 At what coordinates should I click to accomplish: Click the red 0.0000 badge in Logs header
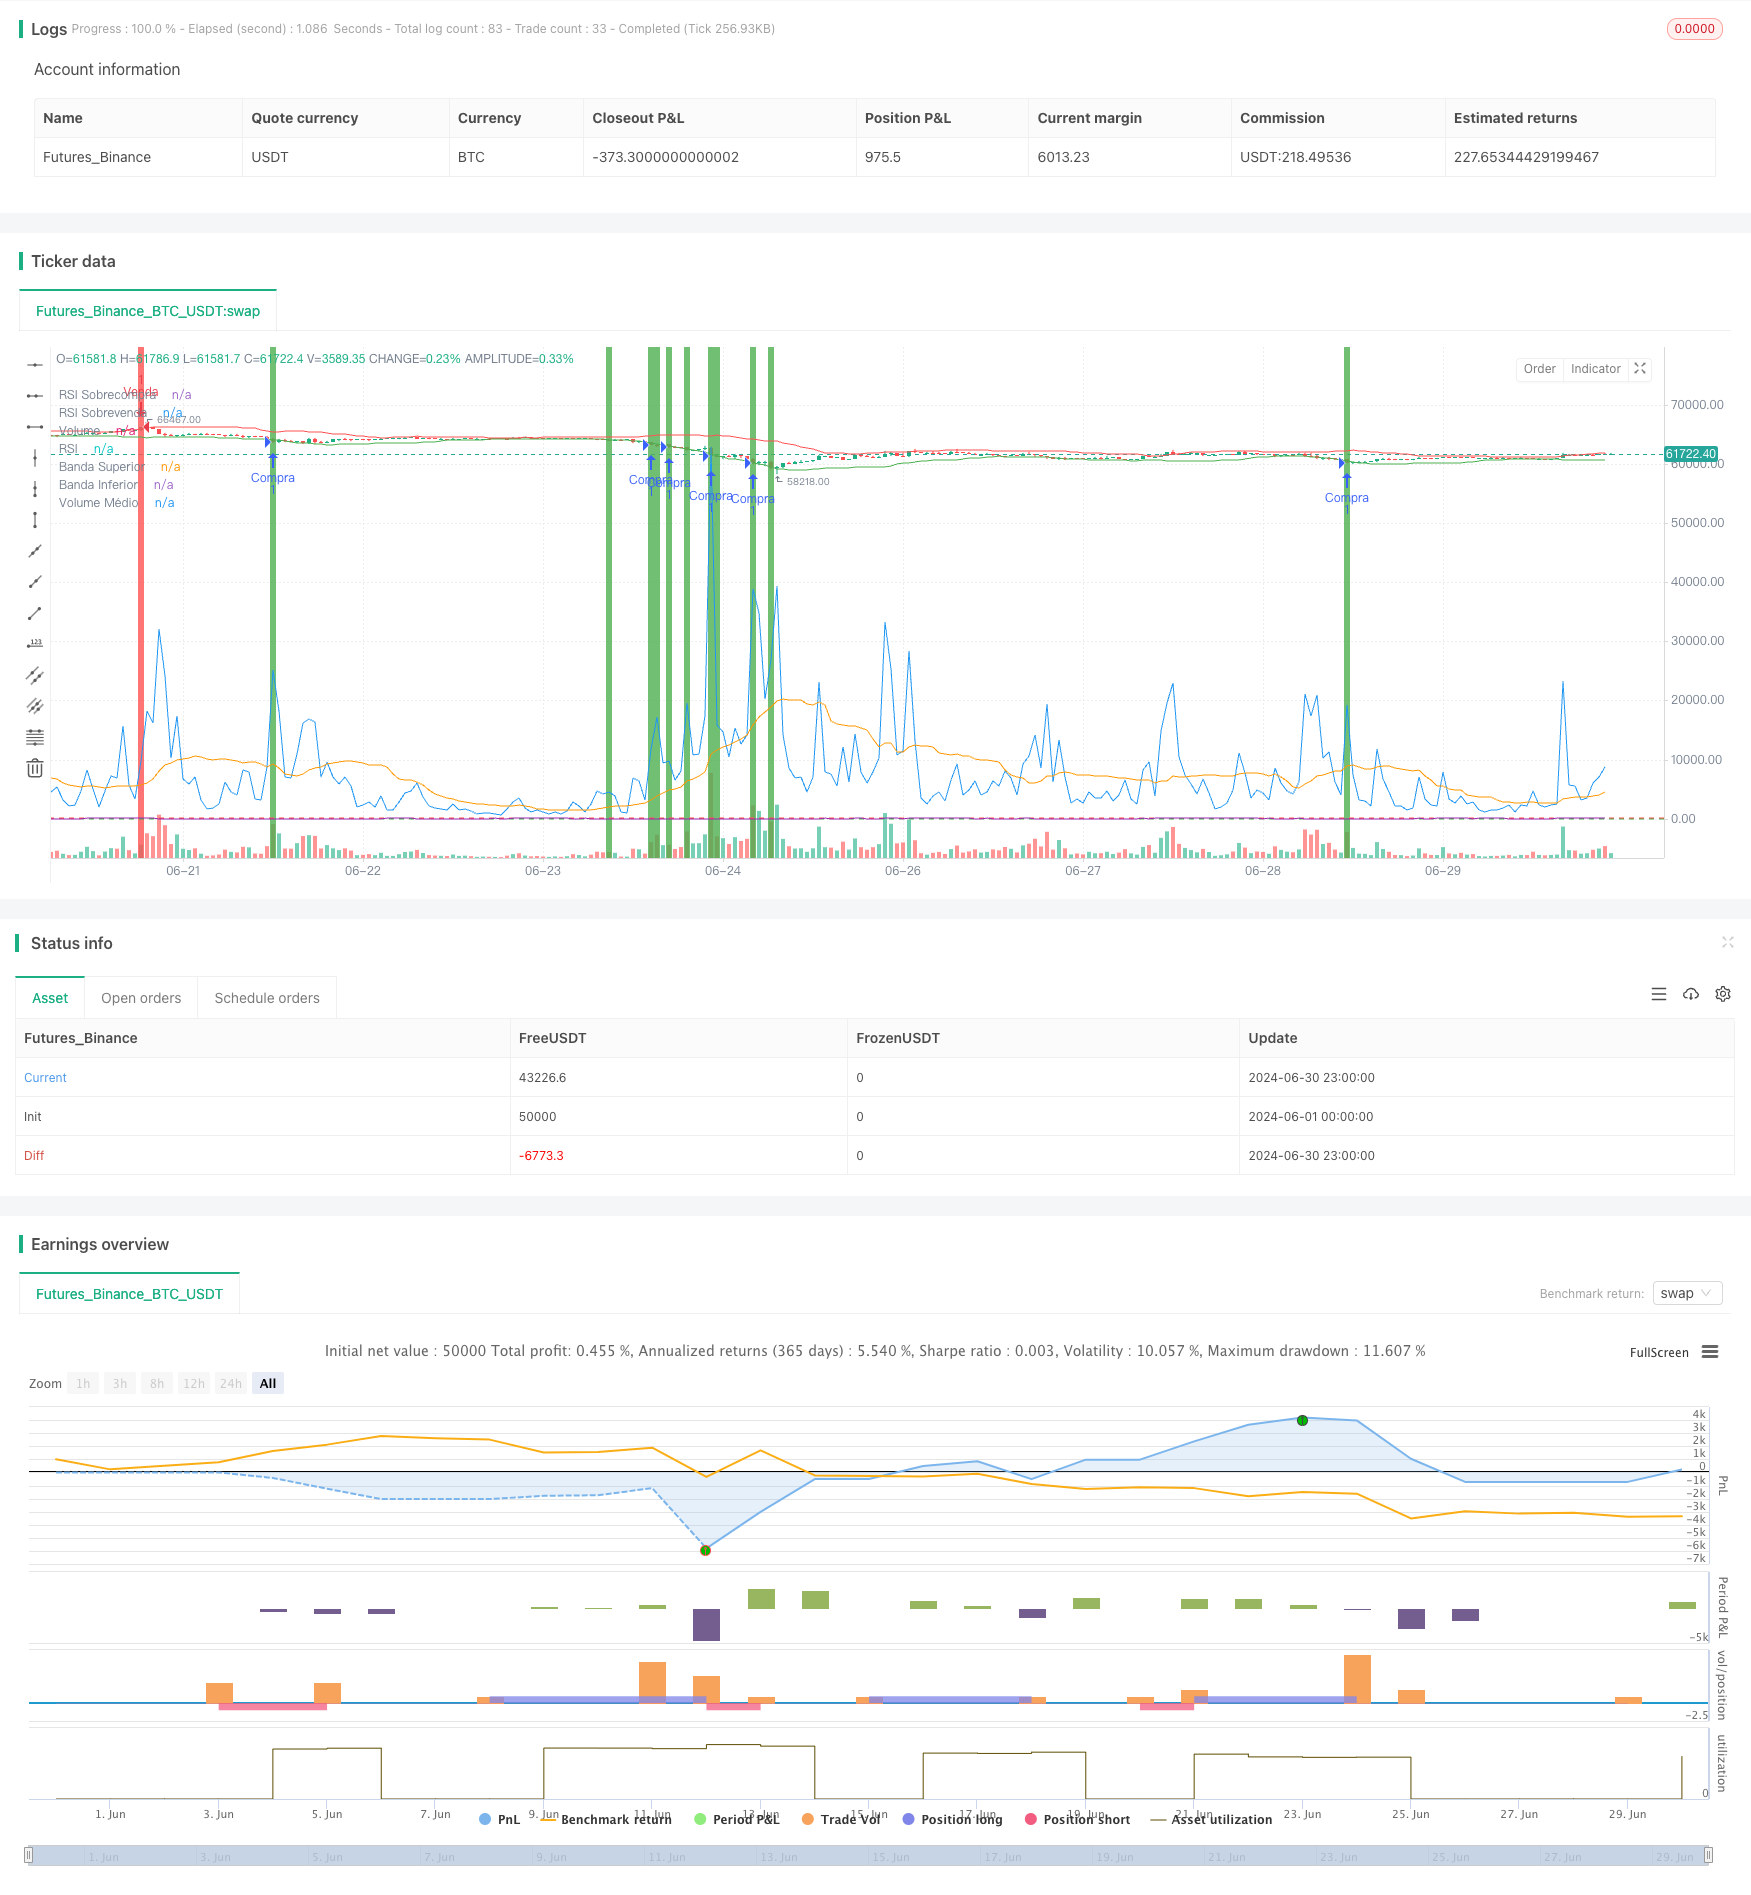pos(1694,29)
